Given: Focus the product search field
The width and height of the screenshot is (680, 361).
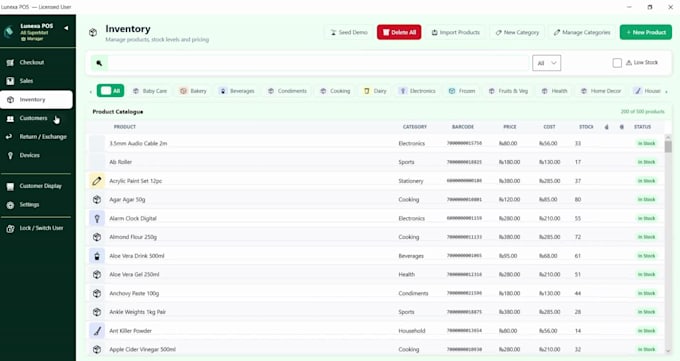Looking at the screenshot, I should coord(318,63).
